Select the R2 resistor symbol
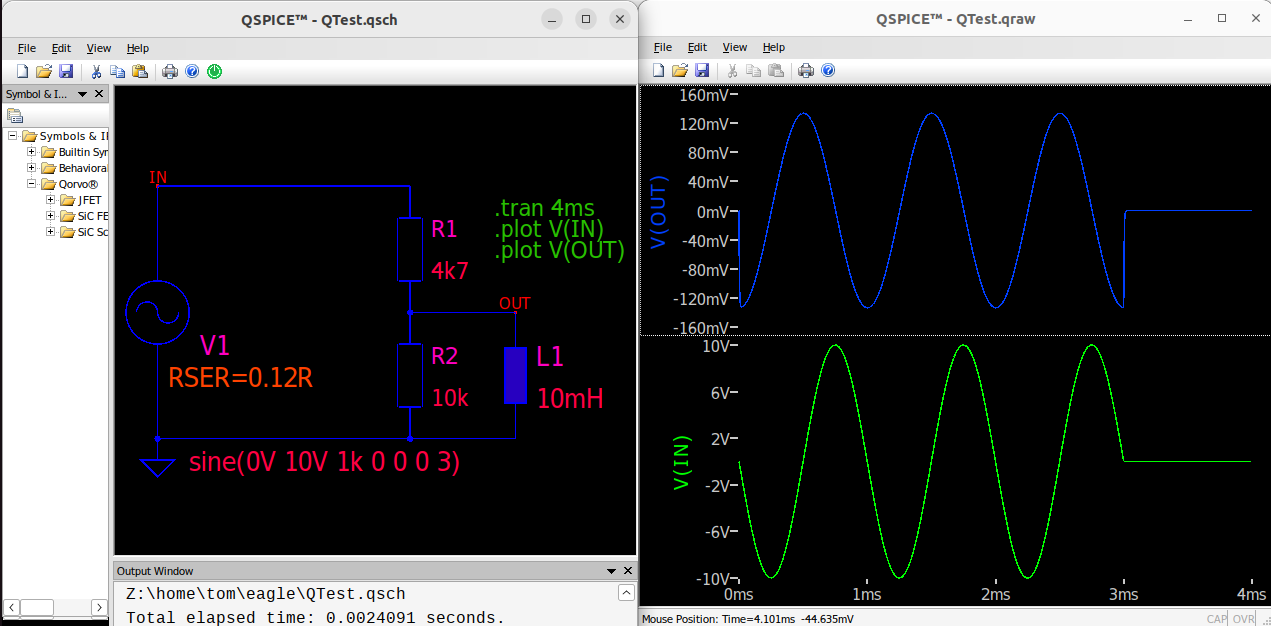1271x626 pixels. 410,375
